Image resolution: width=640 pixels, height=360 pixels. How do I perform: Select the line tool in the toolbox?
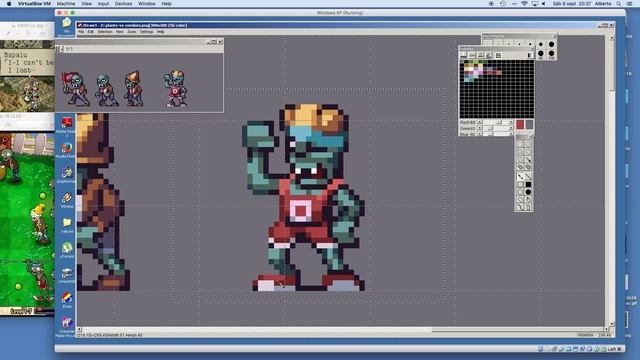point(528,177)
